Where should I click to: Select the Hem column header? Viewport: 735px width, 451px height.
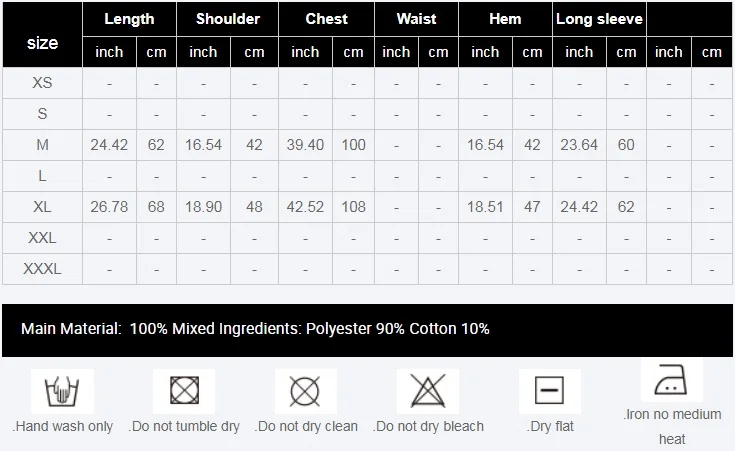tap(505, 19)
